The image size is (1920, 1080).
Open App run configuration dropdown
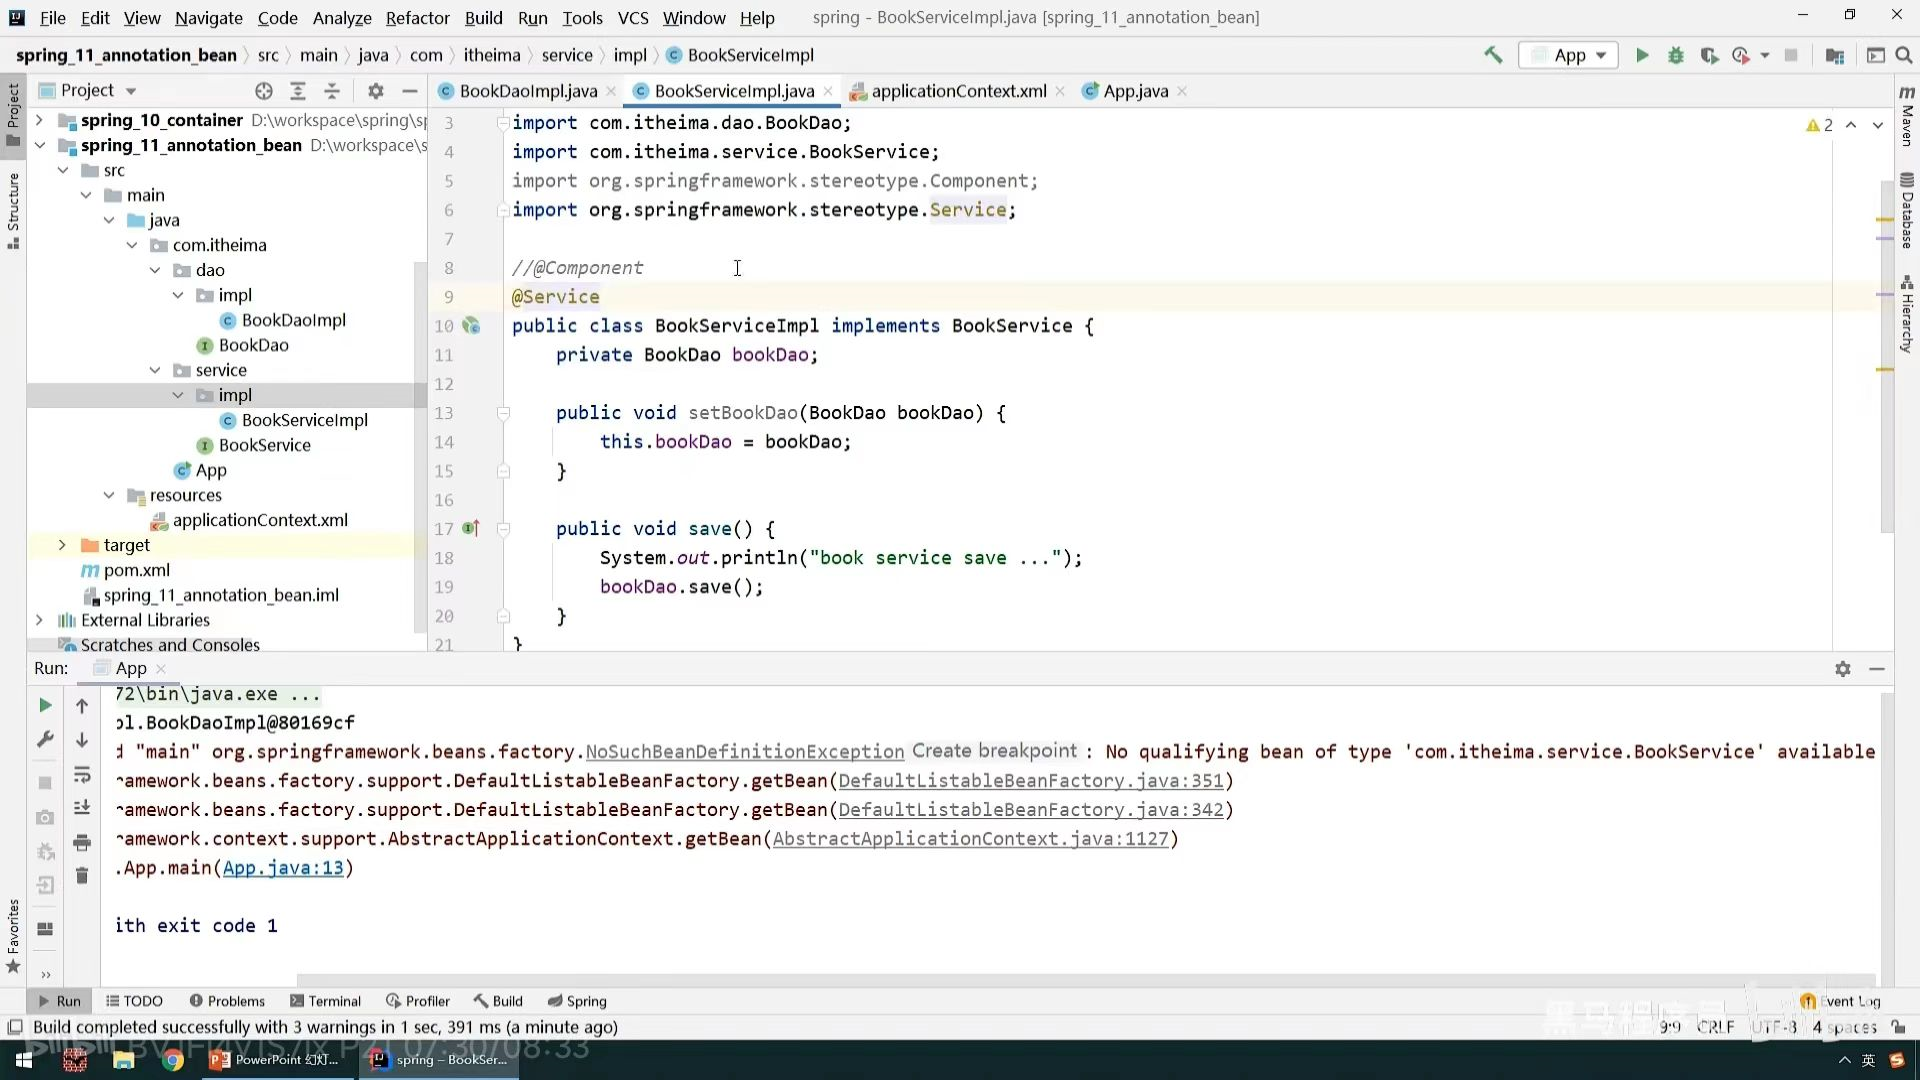1569,56
